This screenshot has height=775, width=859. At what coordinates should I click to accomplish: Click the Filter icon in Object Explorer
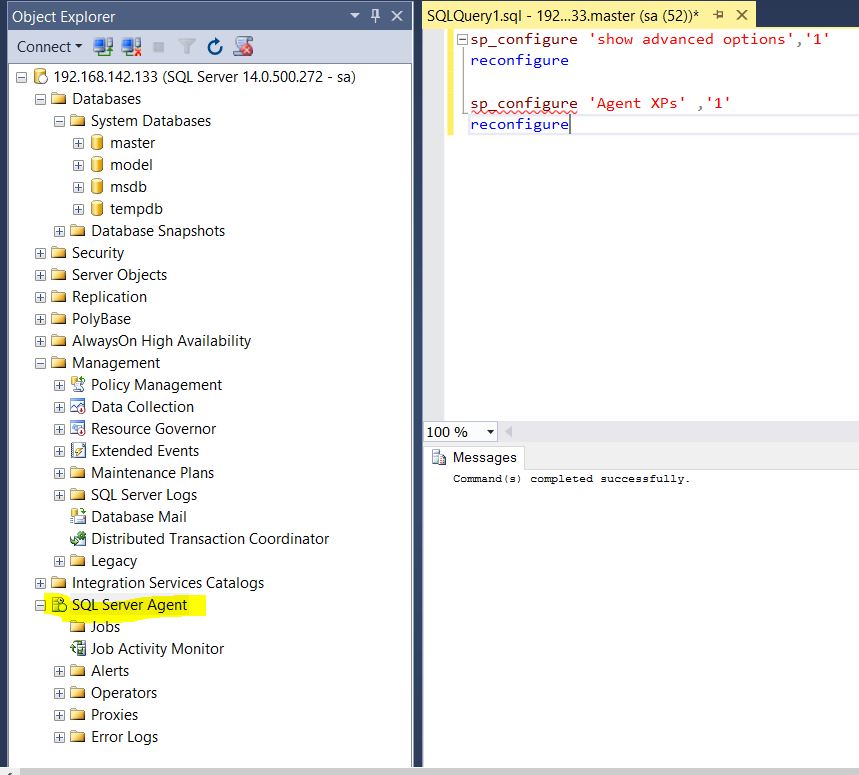point(187,47)
